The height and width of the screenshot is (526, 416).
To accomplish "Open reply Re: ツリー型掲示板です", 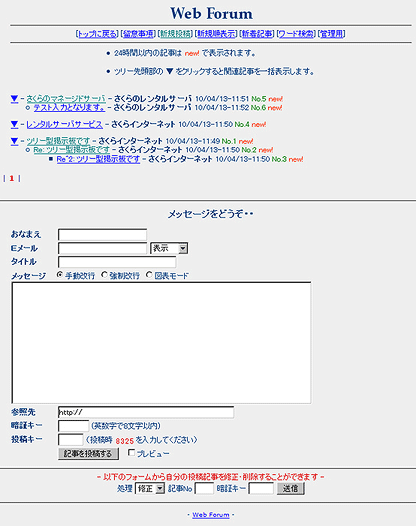I will tap(71, 150).
